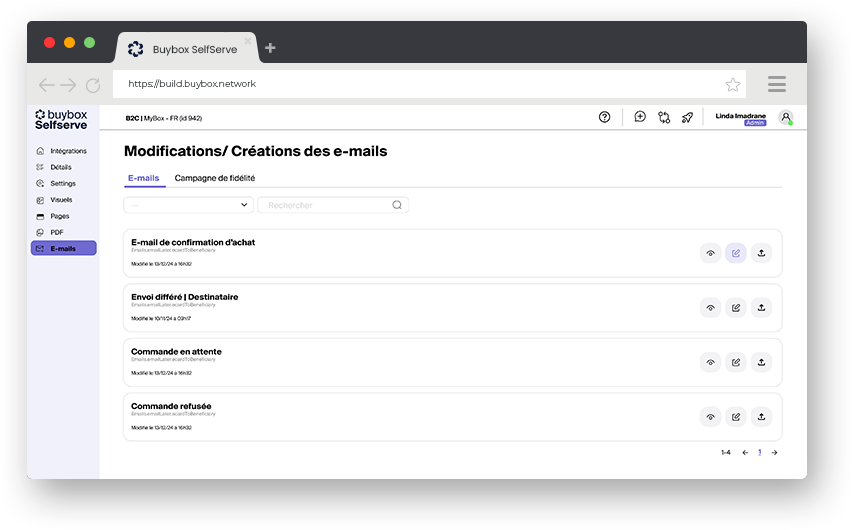Go to next page arrow in pagination
852x530 pixels.
tap(774, 453)
